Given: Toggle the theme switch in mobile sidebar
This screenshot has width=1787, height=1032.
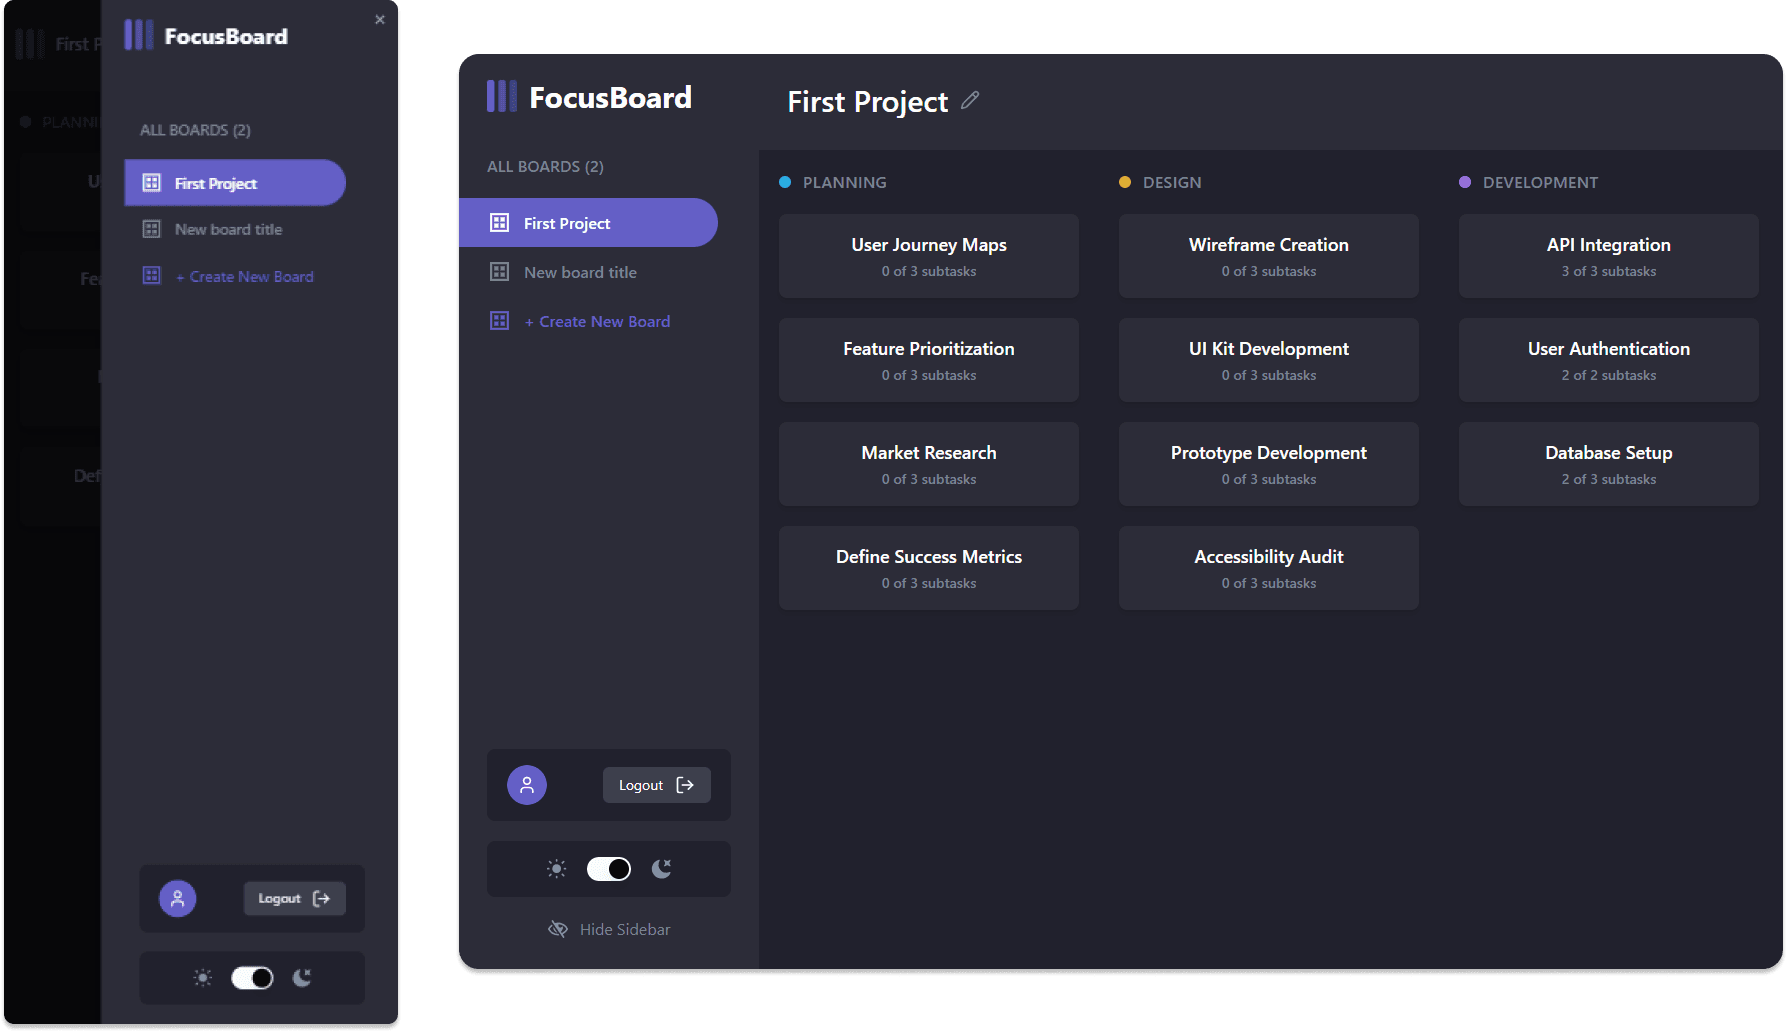Looking at the screenshot, I should (x=252, y=978).
